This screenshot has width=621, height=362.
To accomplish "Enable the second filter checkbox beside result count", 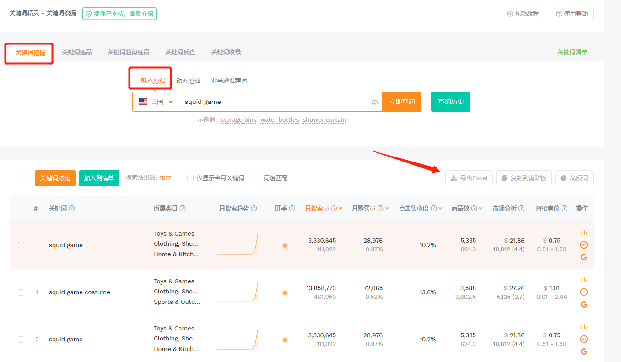I will (x=257, y=178).
